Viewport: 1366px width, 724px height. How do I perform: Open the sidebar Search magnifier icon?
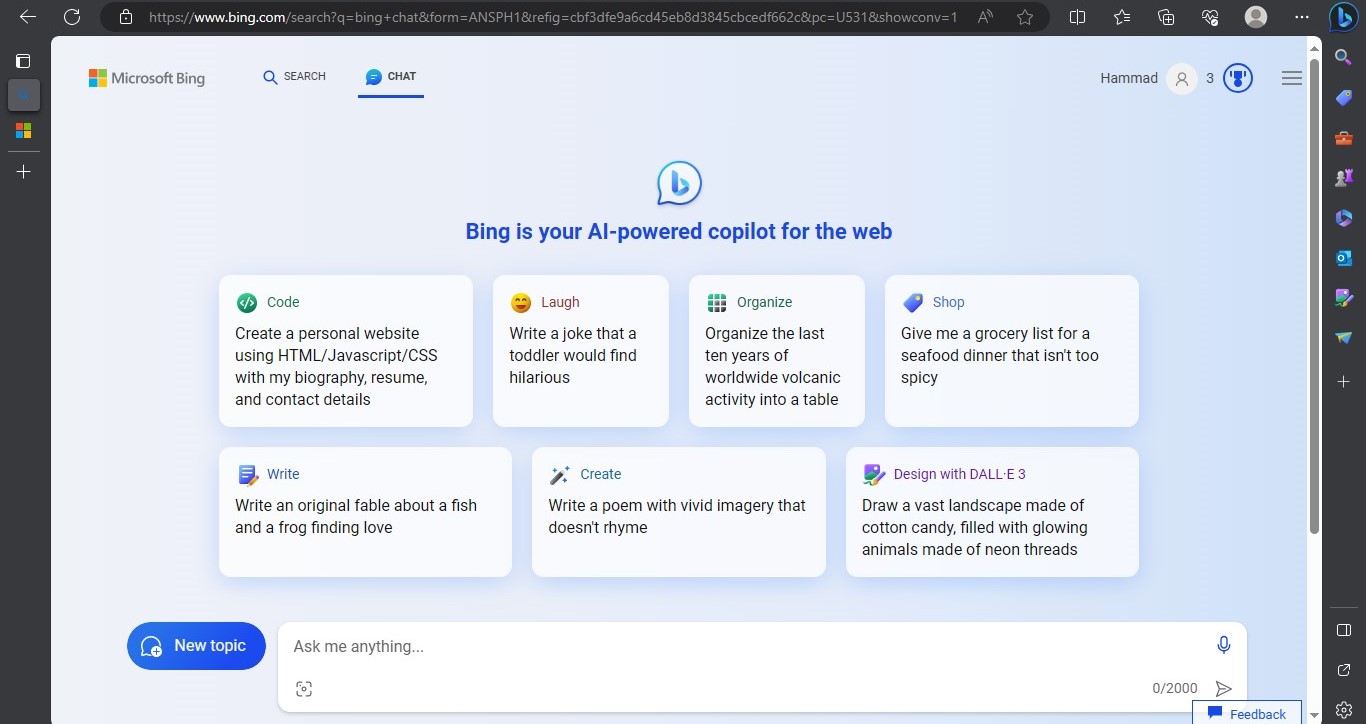click(1344, 58)
